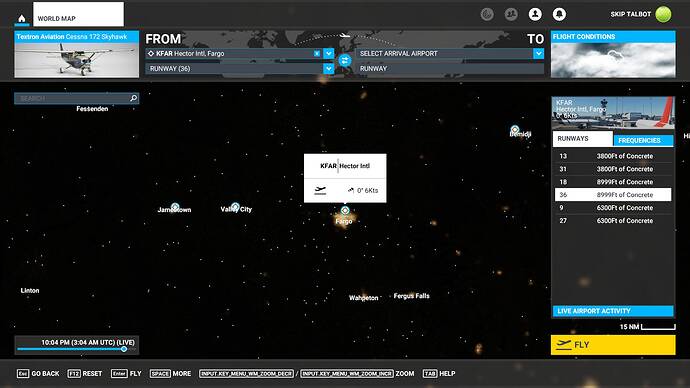Click the Linton city label
The image size is (690, 388).
point(30,290)
